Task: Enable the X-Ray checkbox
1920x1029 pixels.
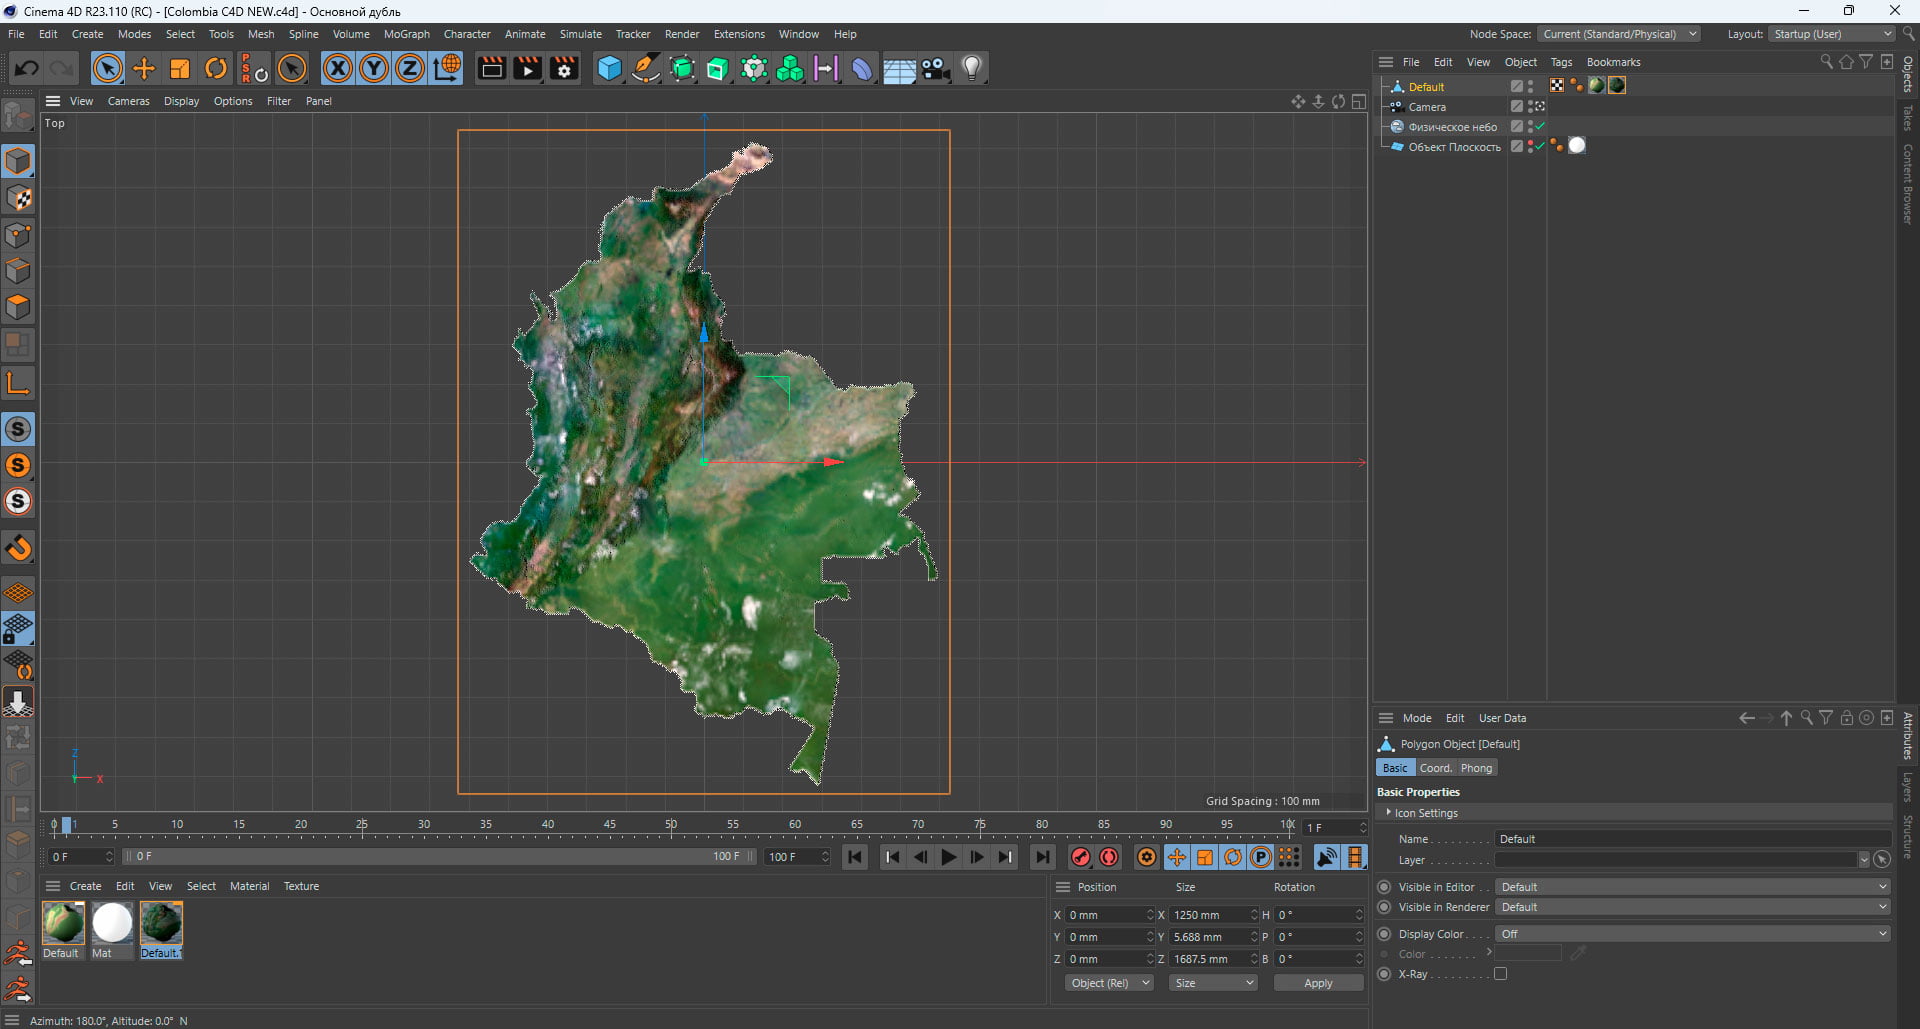Action: coord(1500,974)
